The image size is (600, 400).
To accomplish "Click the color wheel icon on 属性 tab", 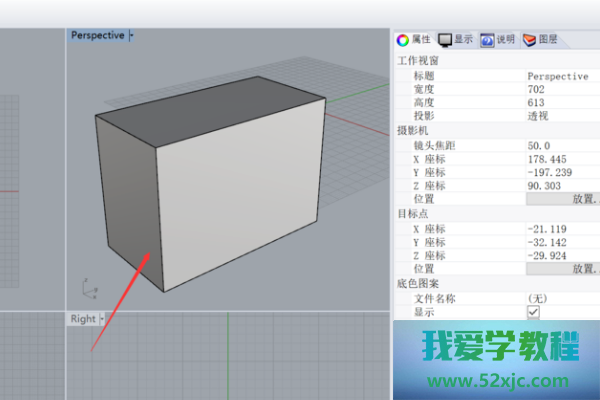I will click(404, 40).
